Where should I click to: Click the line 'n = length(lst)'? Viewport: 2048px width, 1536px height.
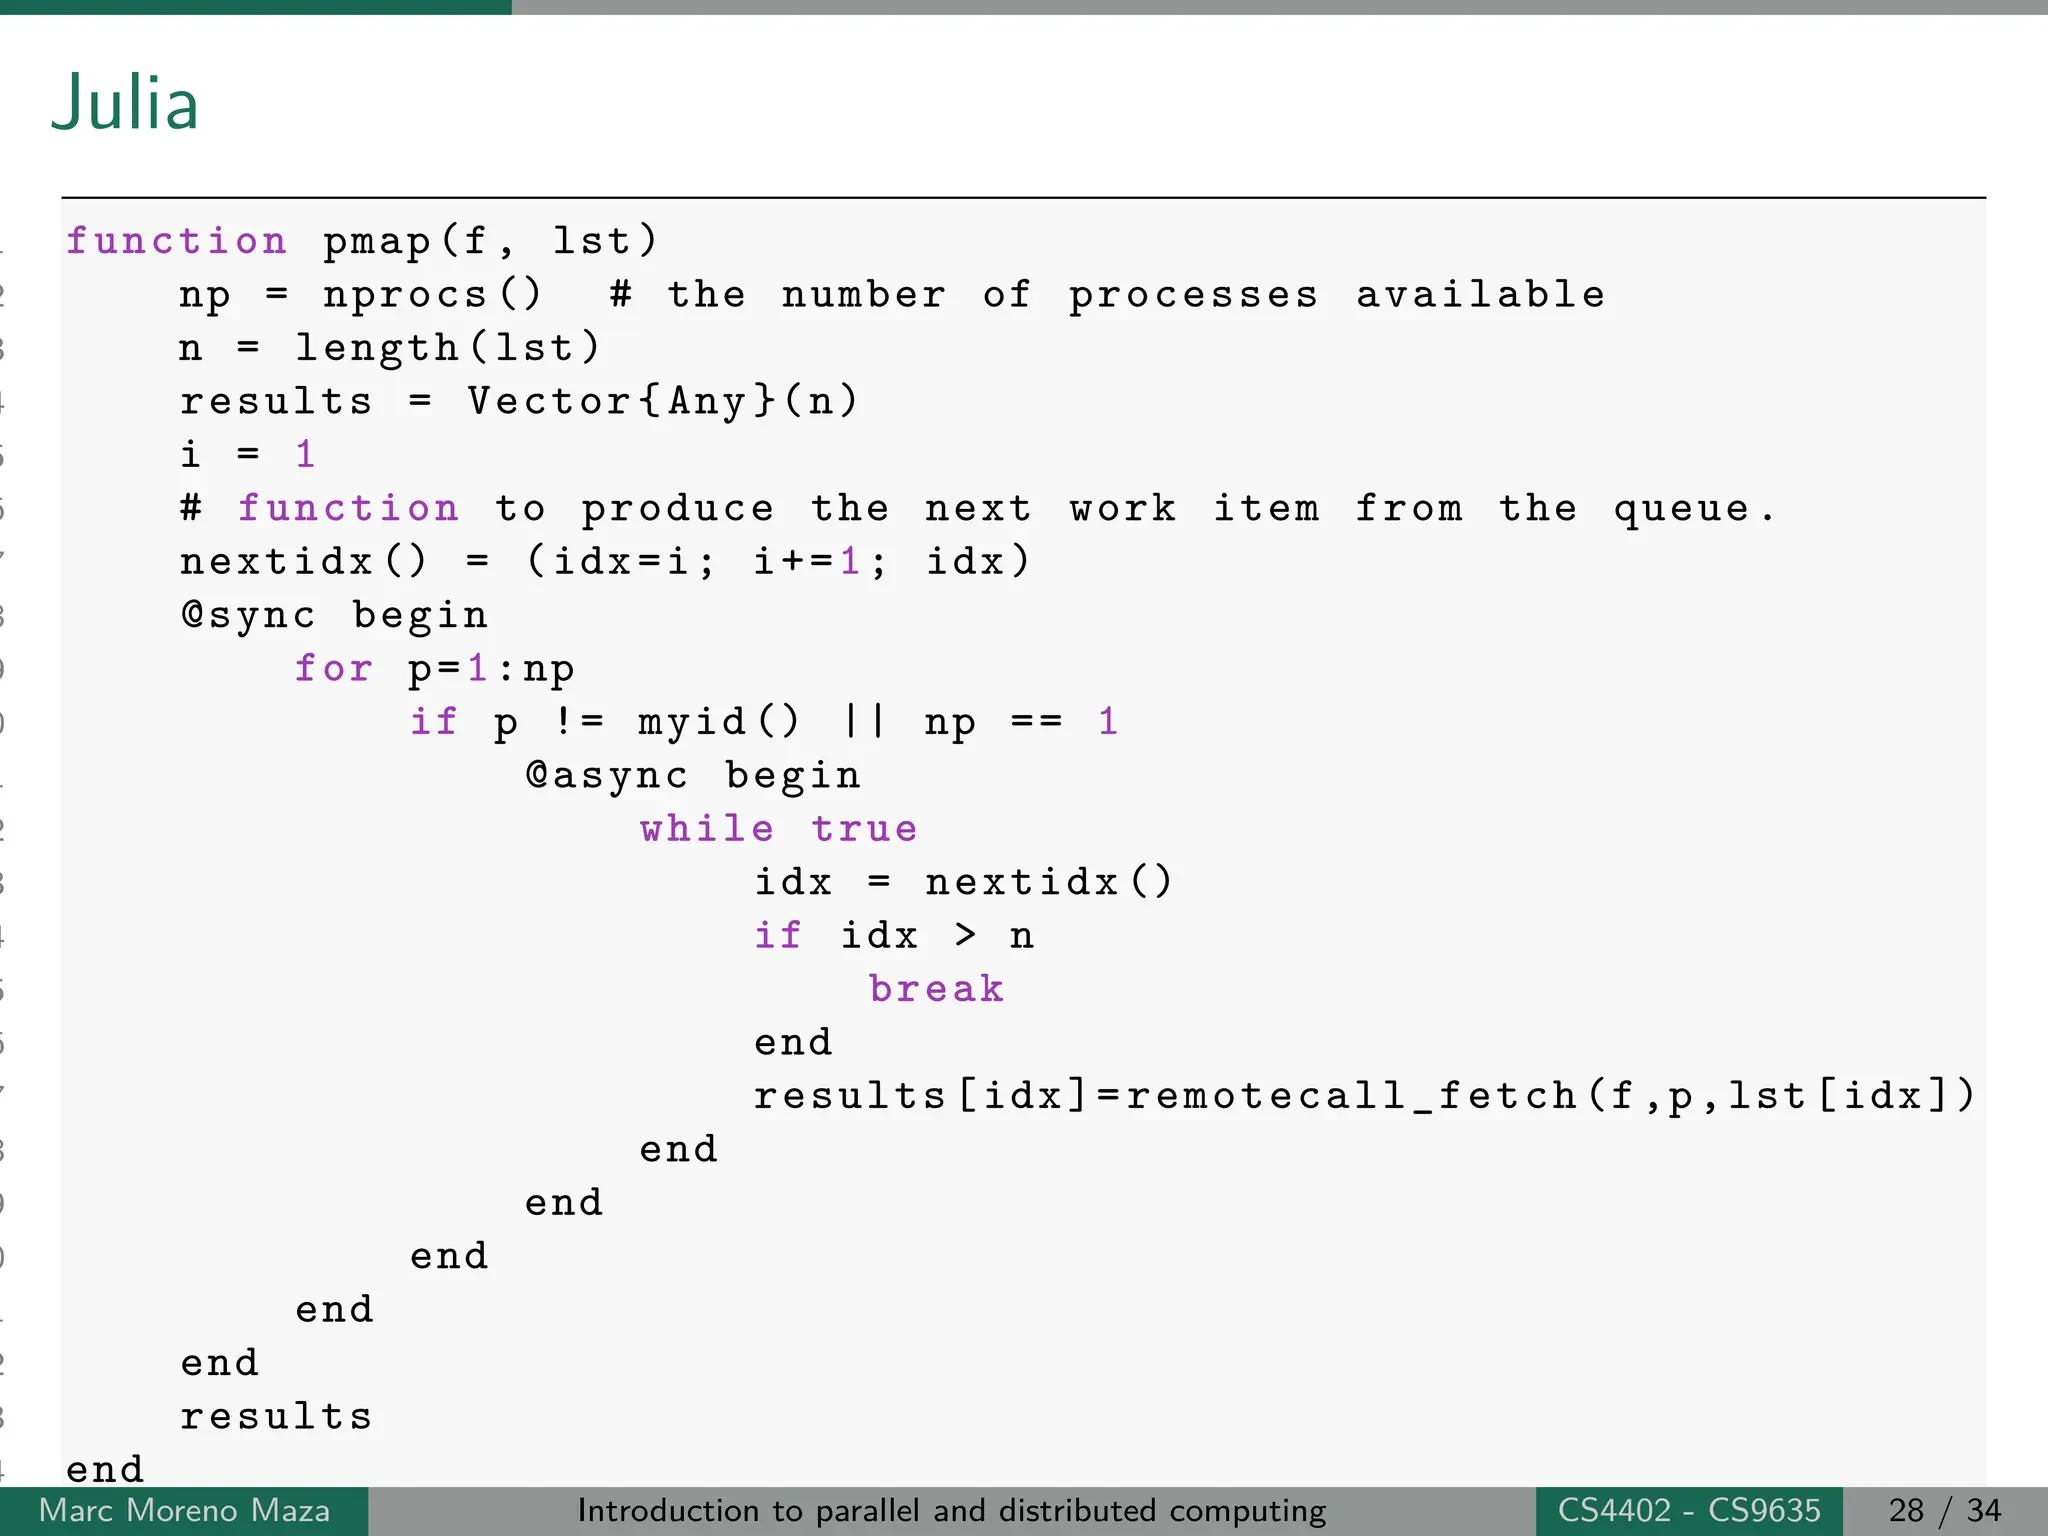coord(390,348)
